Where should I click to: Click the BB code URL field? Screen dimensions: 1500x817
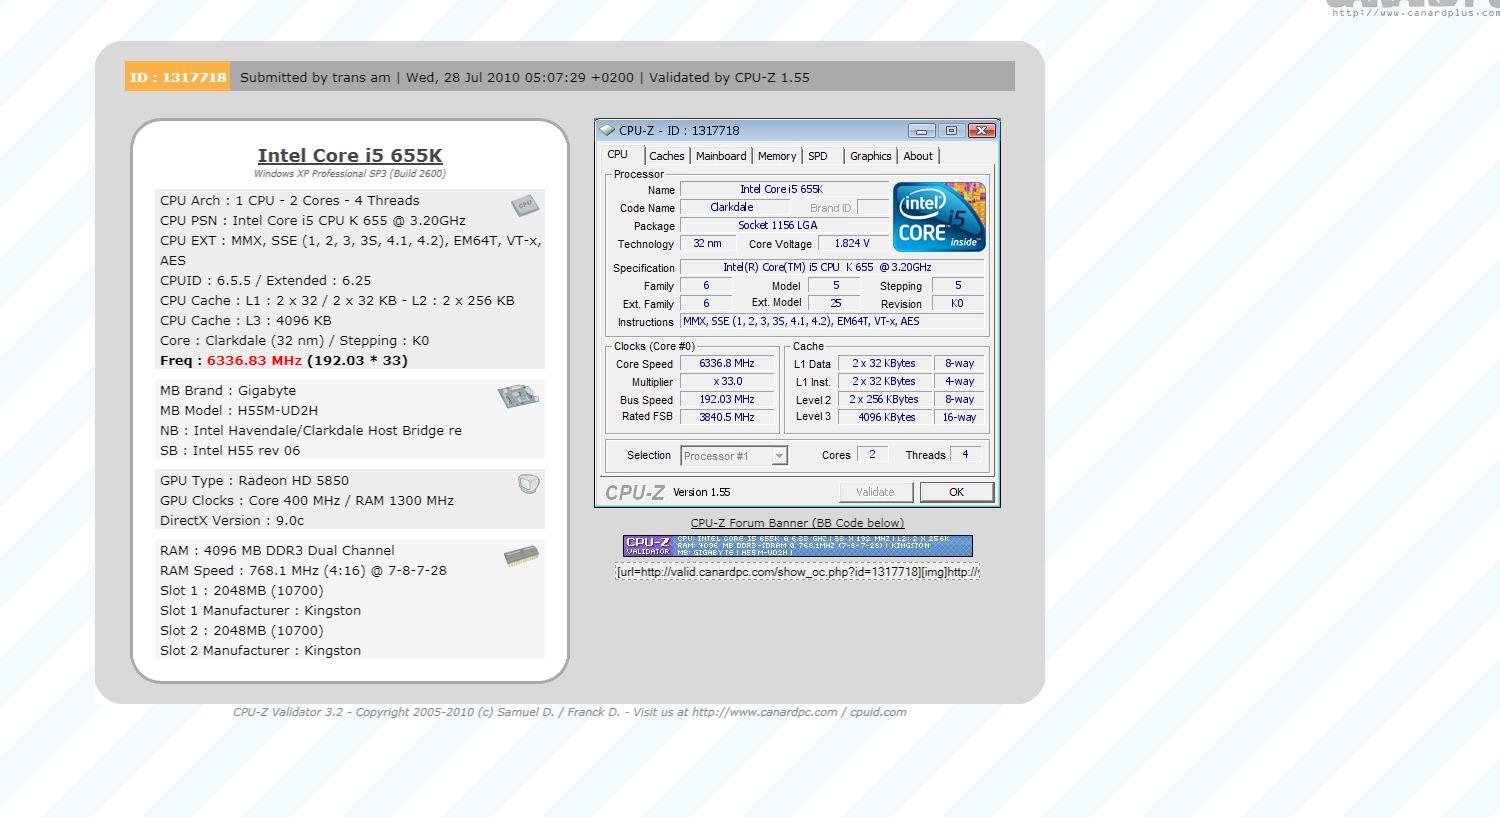coord(797,572)
